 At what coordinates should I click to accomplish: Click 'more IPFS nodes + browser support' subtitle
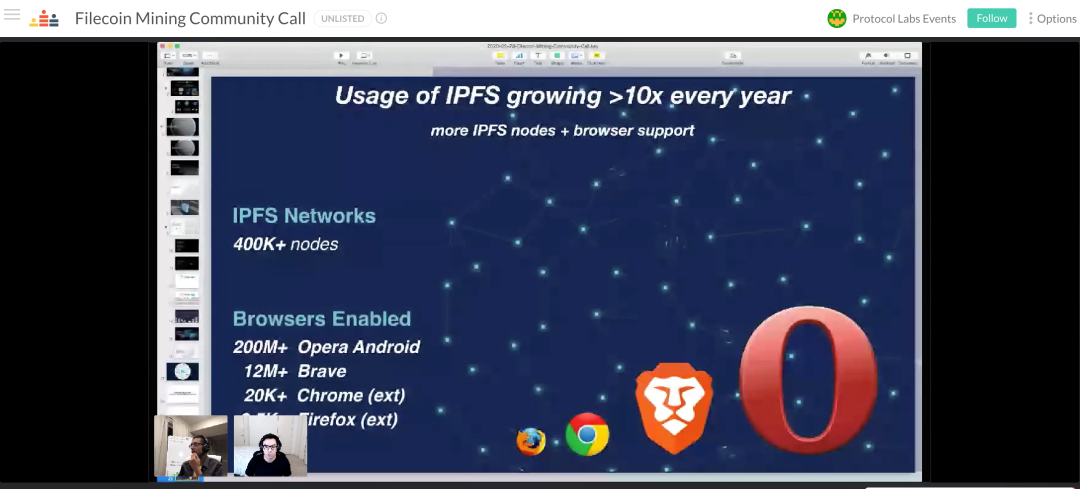pos(562,129)
